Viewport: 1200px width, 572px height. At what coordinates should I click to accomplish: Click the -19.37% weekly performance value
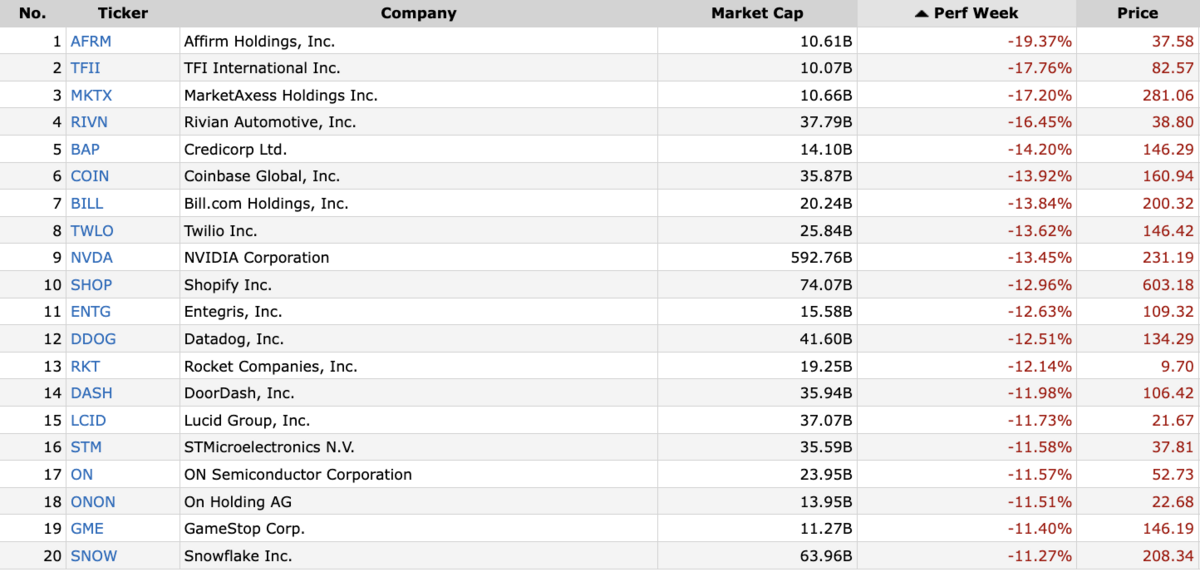(1039, 41)
